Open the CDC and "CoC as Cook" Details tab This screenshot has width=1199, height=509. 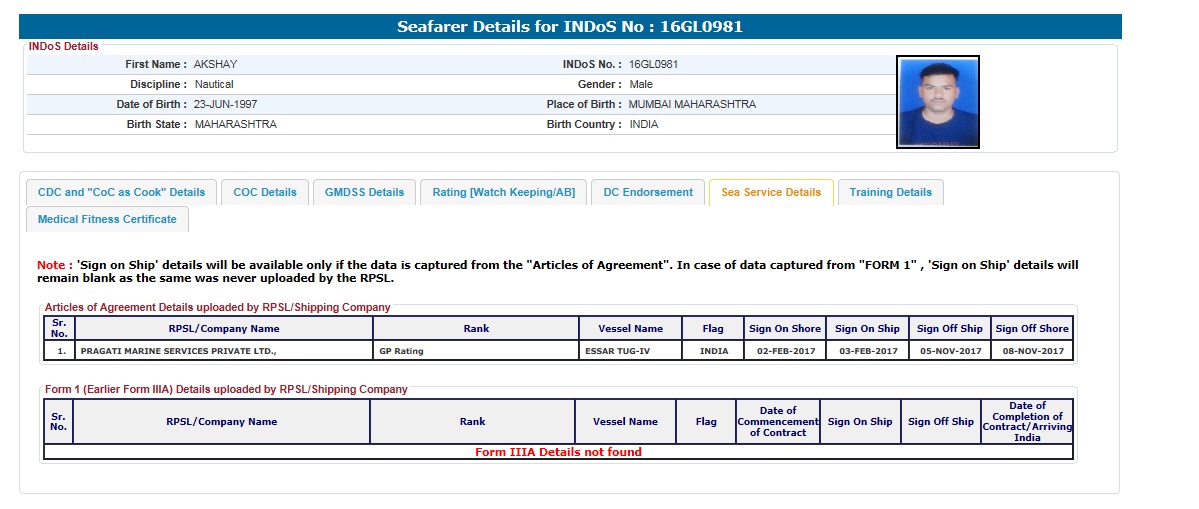click(122, 193)
